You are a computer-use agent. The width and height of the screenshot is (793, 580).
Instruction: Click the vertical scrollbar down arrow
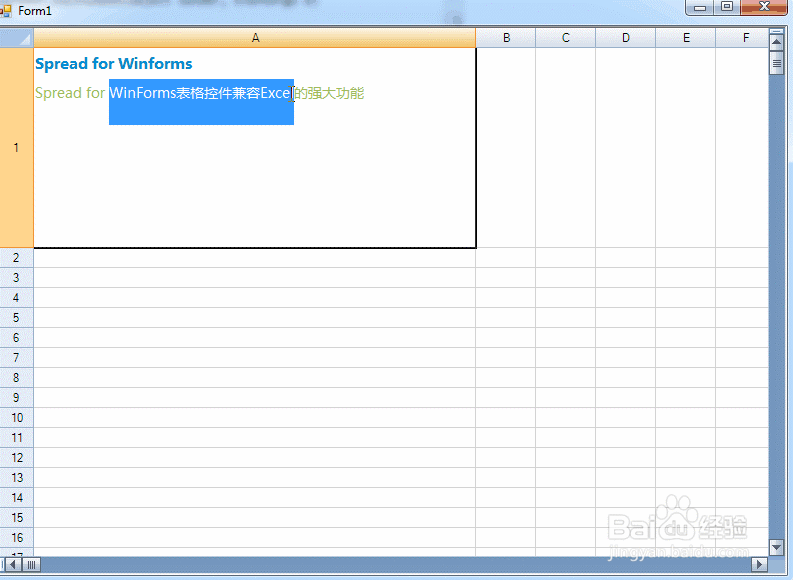pos(776,547)
